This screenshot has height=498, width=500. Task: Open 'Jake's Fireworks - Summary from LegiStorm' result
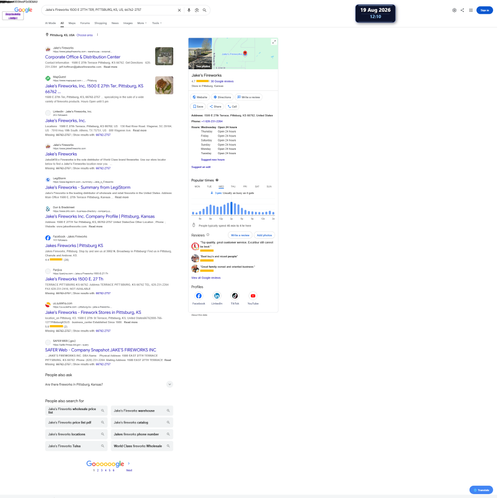(88, 187)
